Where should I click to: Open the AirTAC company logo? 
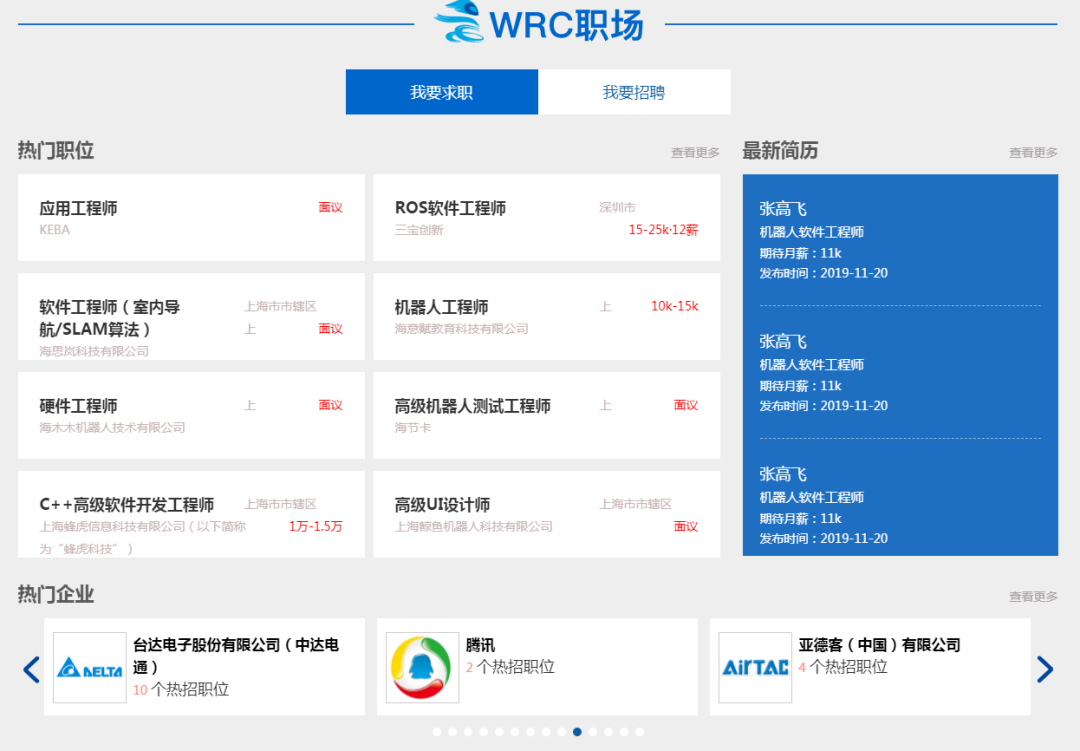pyautogui.click(x=755, y=667)
